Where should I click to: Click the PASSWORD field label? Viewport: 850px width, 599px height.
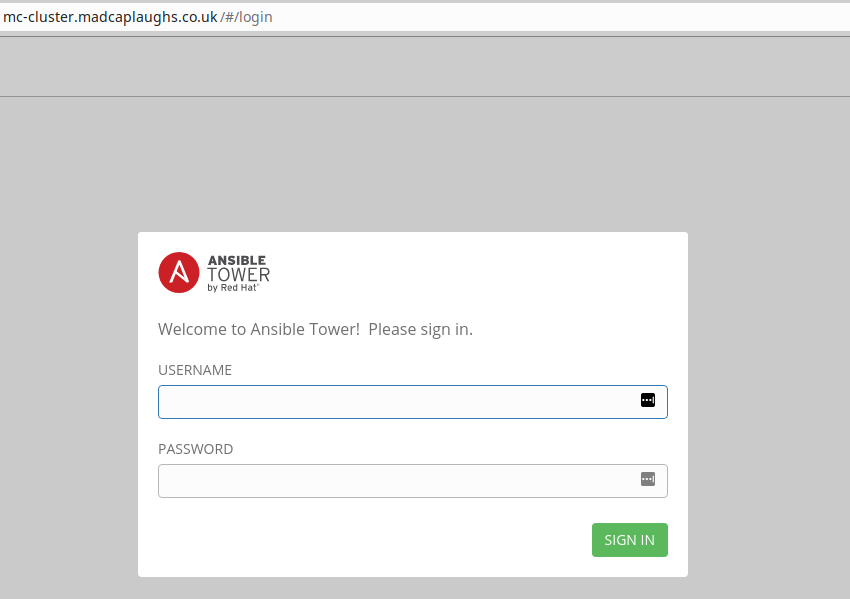point(196,449)
